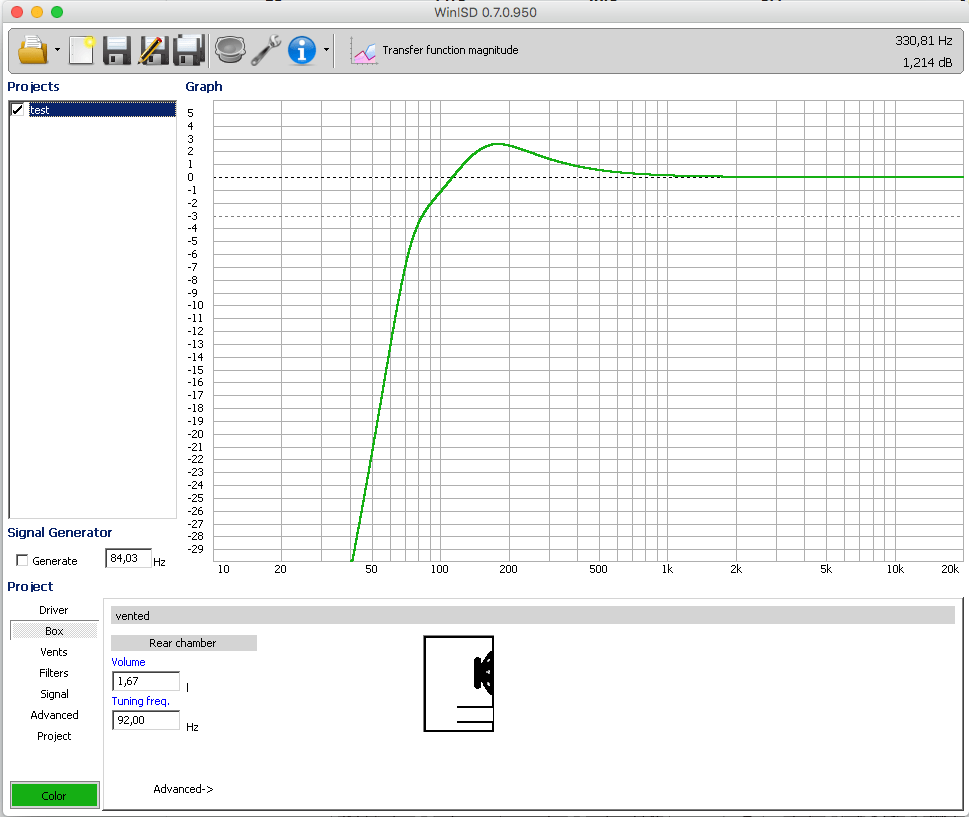Click the Tuning freq. field 92,00
The width and height of the screenshot is (969, 817).
[146, 720]
